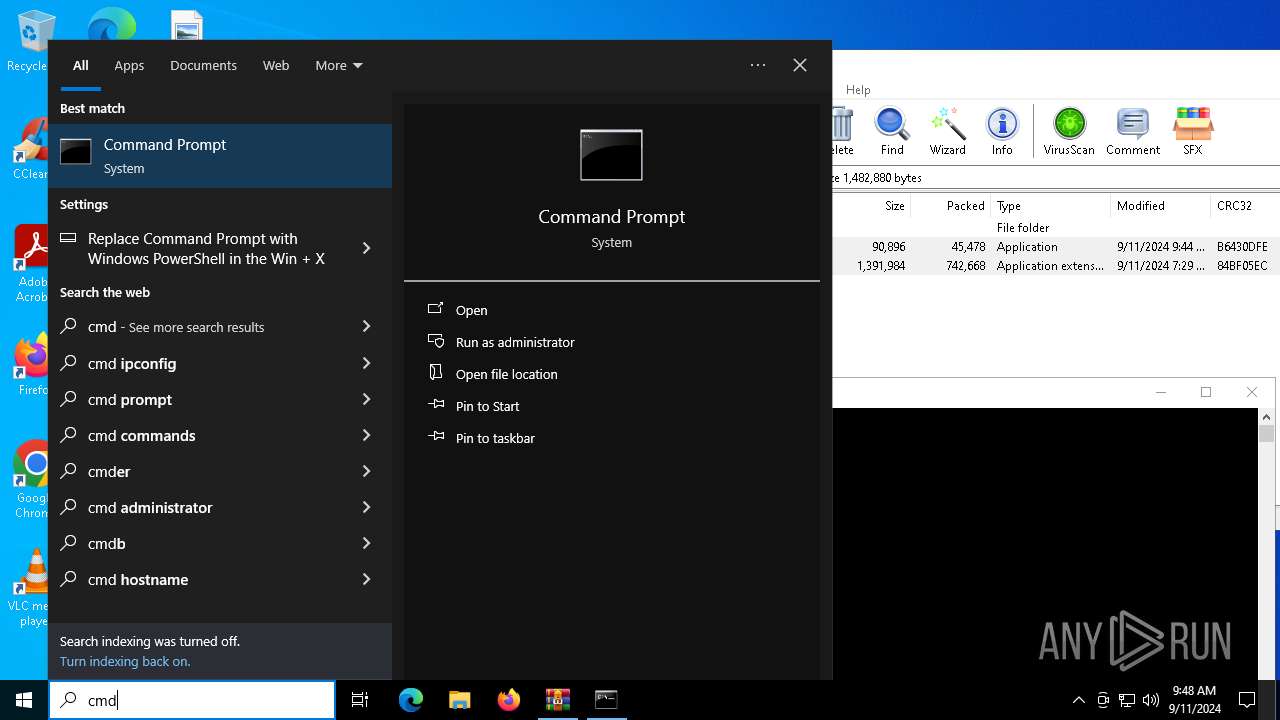Open the Google Chrome desktop shortcut

click(32, 480)
